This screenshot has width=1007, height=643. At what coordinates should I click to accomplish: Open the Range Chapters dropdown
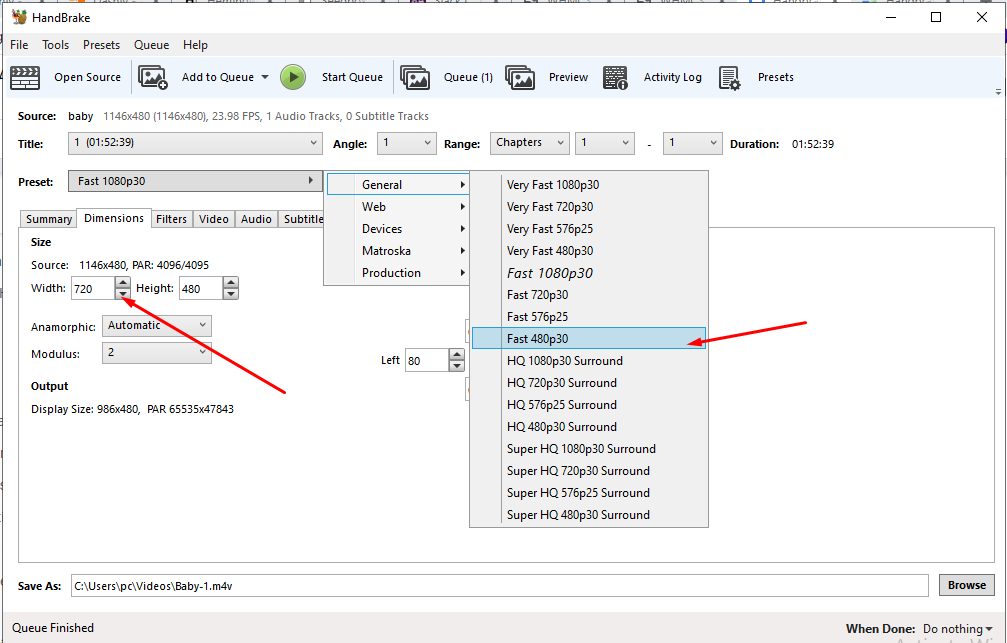[529, 143]
